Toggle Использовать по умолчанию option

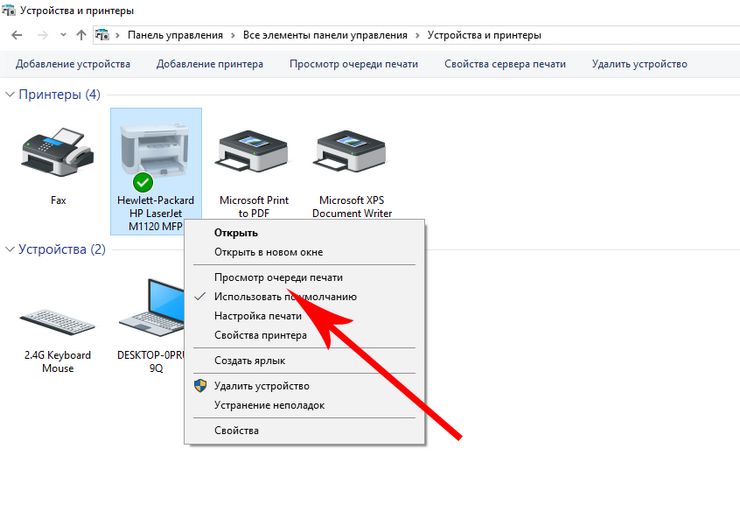coord(304,296)
